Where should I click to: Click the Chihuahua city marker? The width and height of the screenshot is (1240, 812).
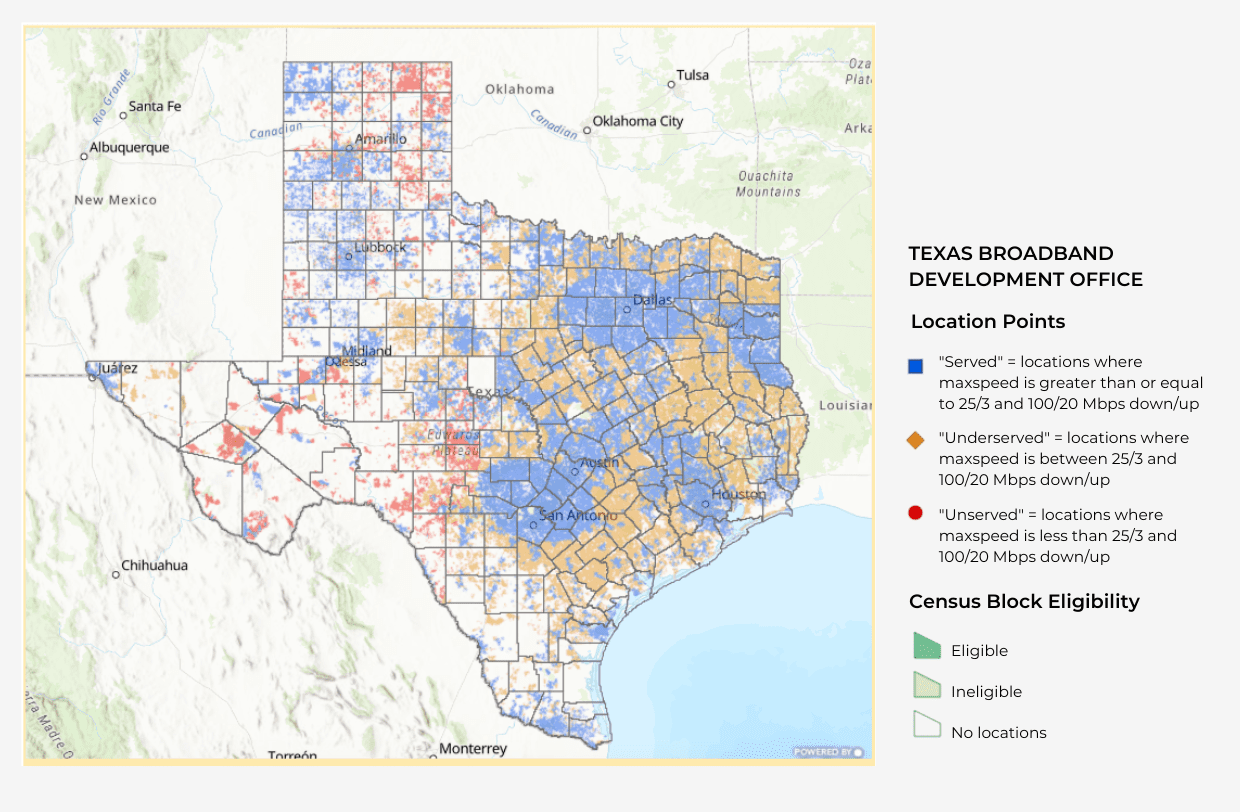115,574
